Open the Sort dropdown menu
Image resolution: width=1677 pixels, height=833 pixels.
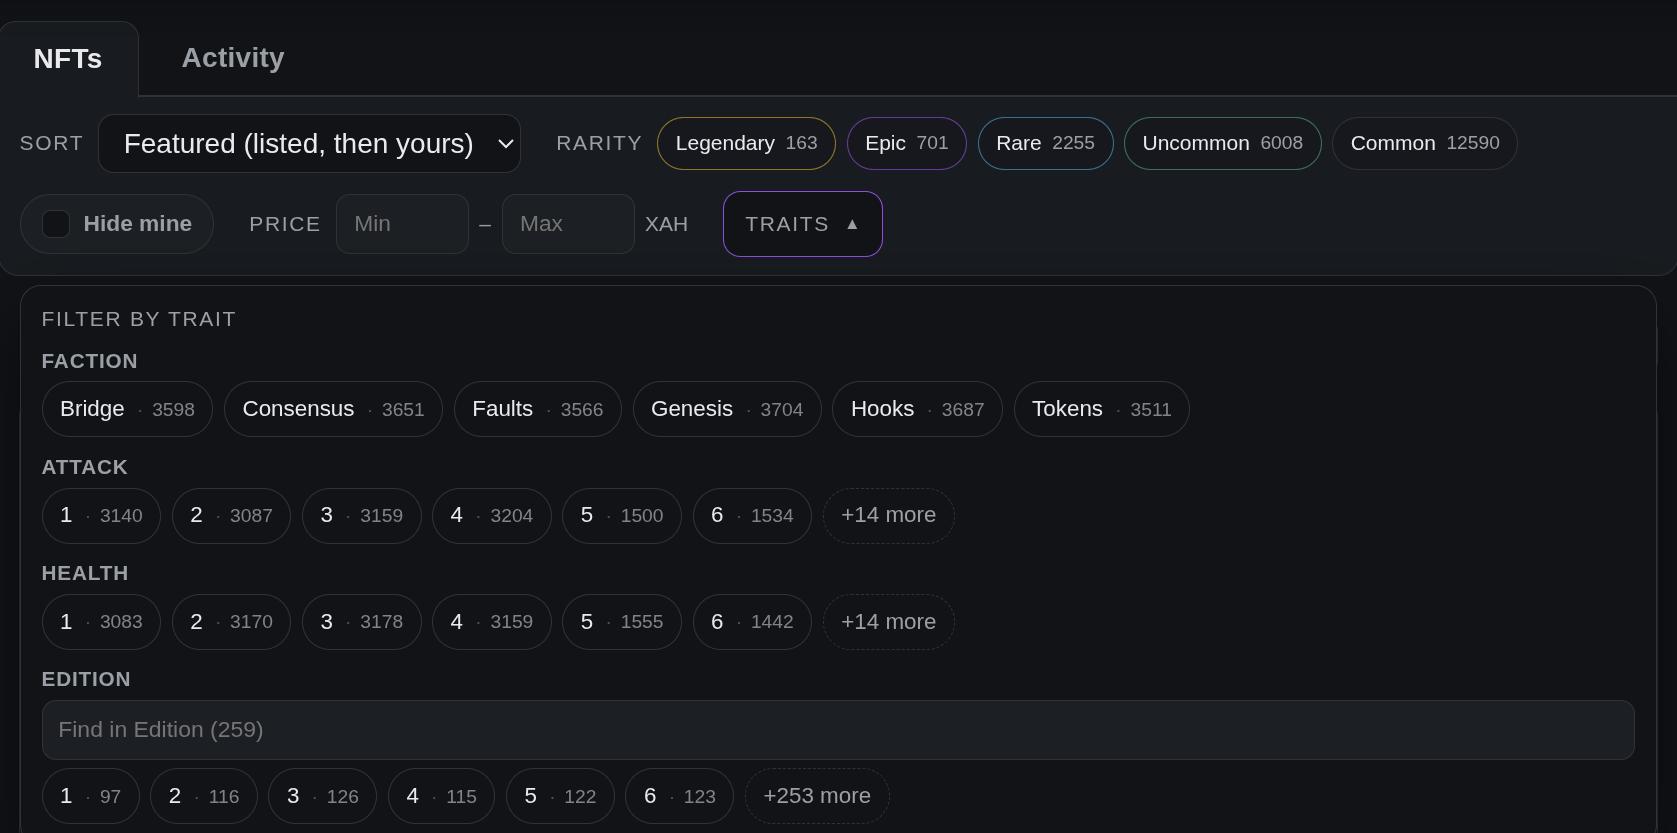tap(309, 143)
